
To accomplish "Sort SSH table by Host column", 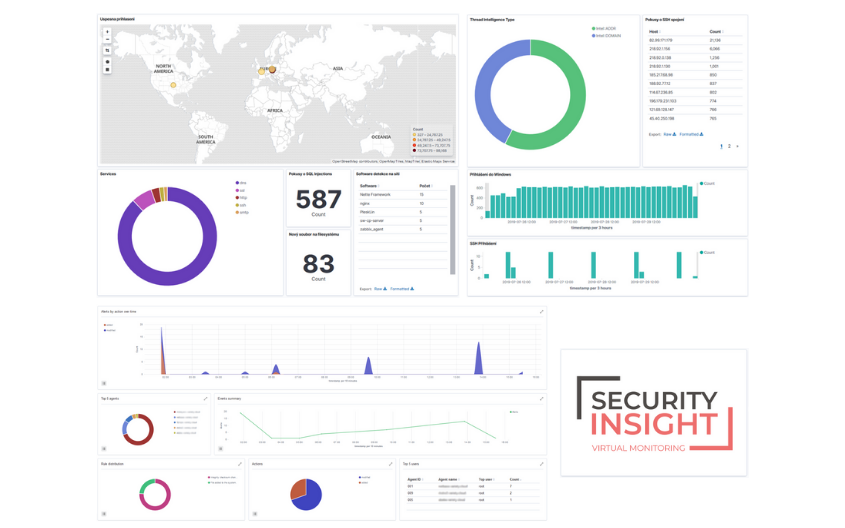I will click(655, 32).
